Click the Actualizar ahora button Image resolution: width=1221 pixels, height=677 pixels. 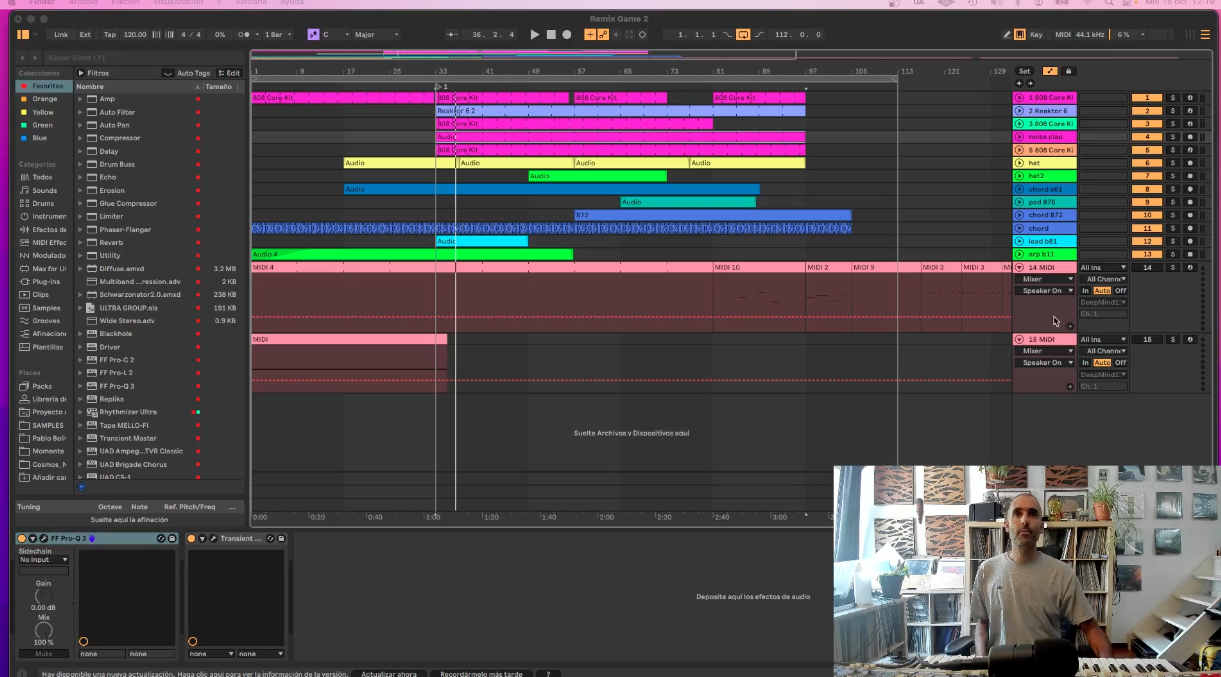click(389, 674)
